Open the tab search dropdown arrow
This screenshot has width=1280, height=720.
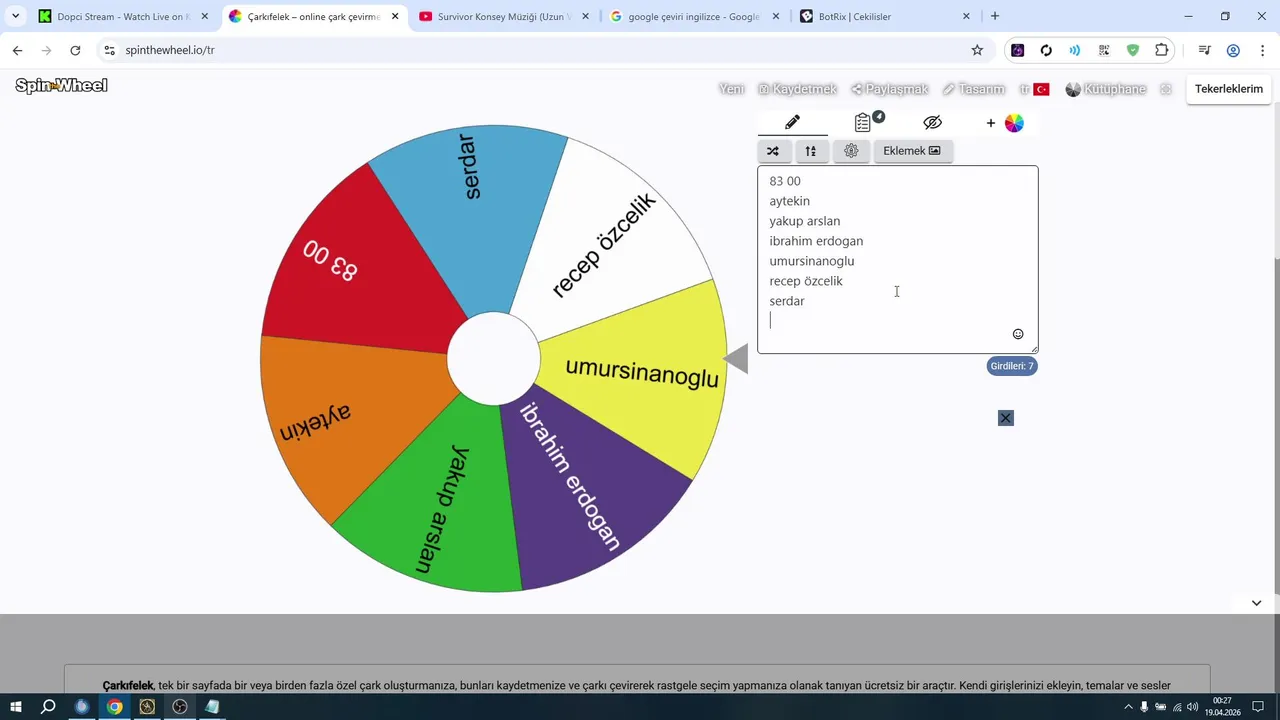pos(15,17)
